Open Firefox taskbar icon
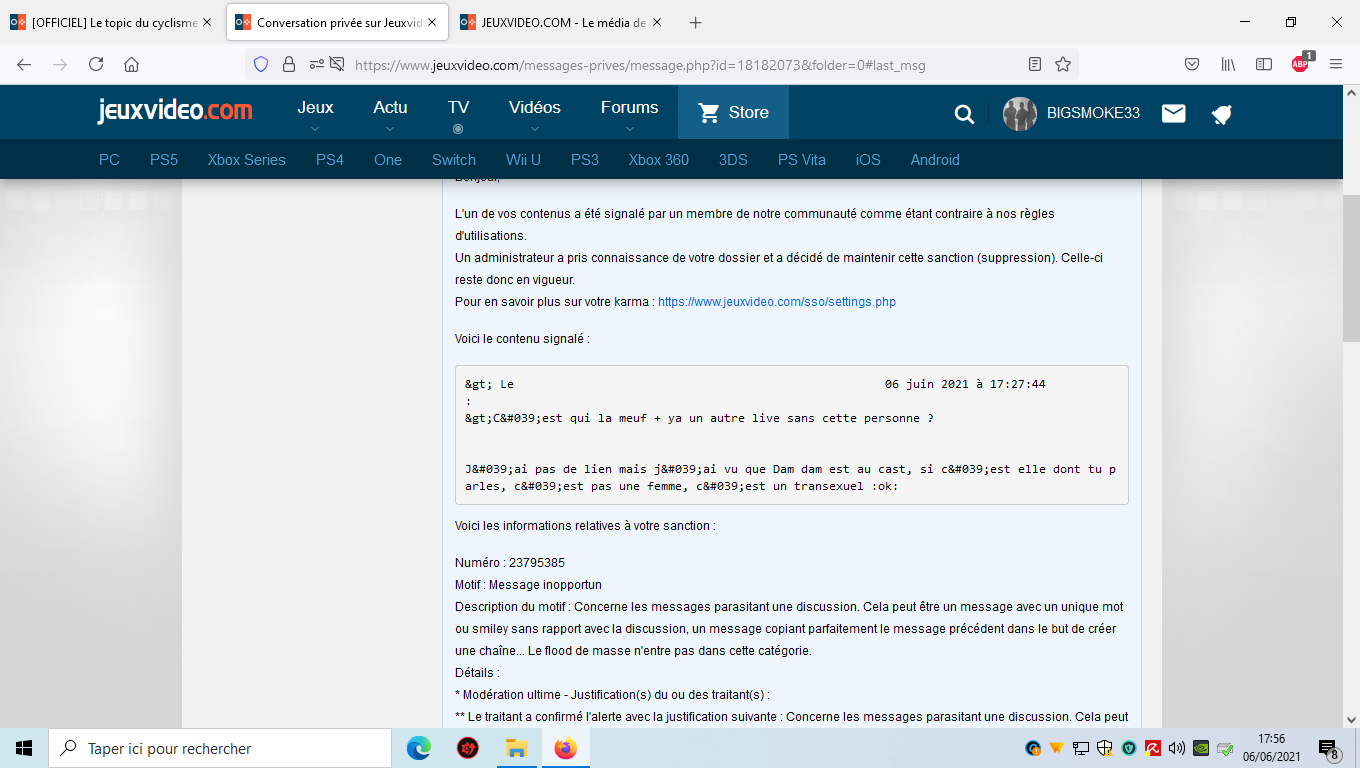The width and height of the screenshot is (1360, 768). 565,748
